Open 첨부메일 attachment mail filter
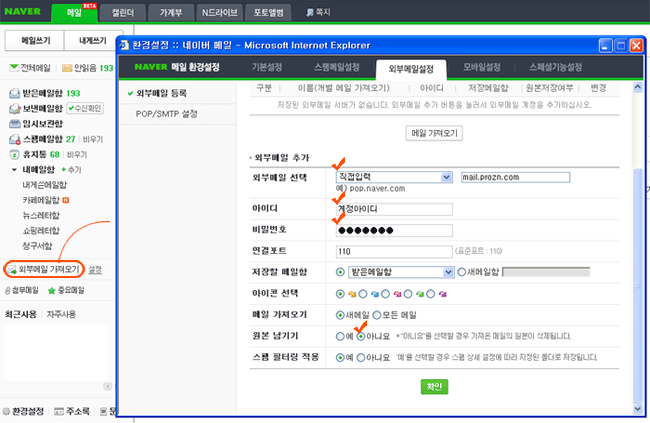Viewport: 650px width, 423px height. (22, 290)
